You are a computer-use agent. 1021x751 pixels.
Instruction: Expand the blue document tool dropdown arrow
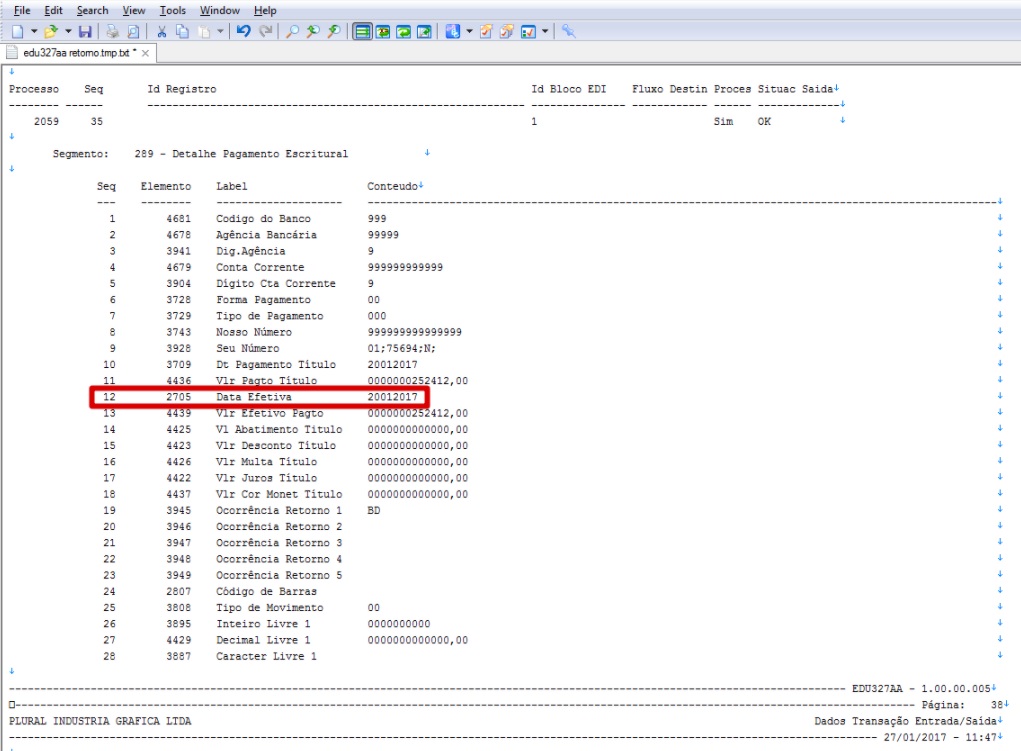click(x=469, y=31)
